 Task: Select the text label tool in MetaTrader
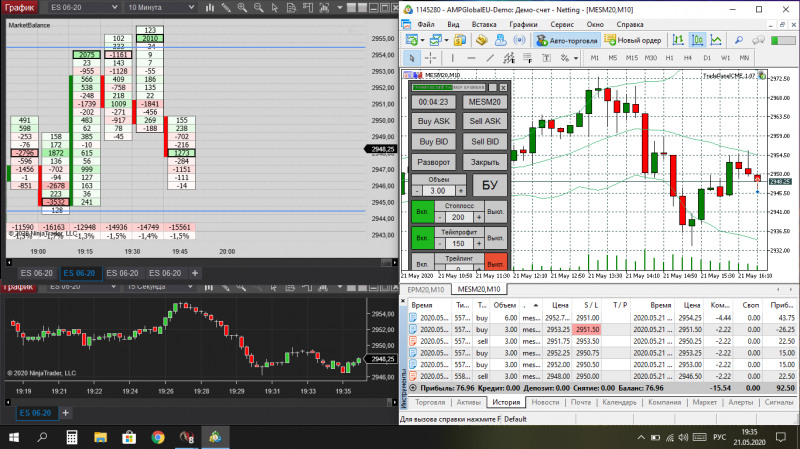click(546, 58)
